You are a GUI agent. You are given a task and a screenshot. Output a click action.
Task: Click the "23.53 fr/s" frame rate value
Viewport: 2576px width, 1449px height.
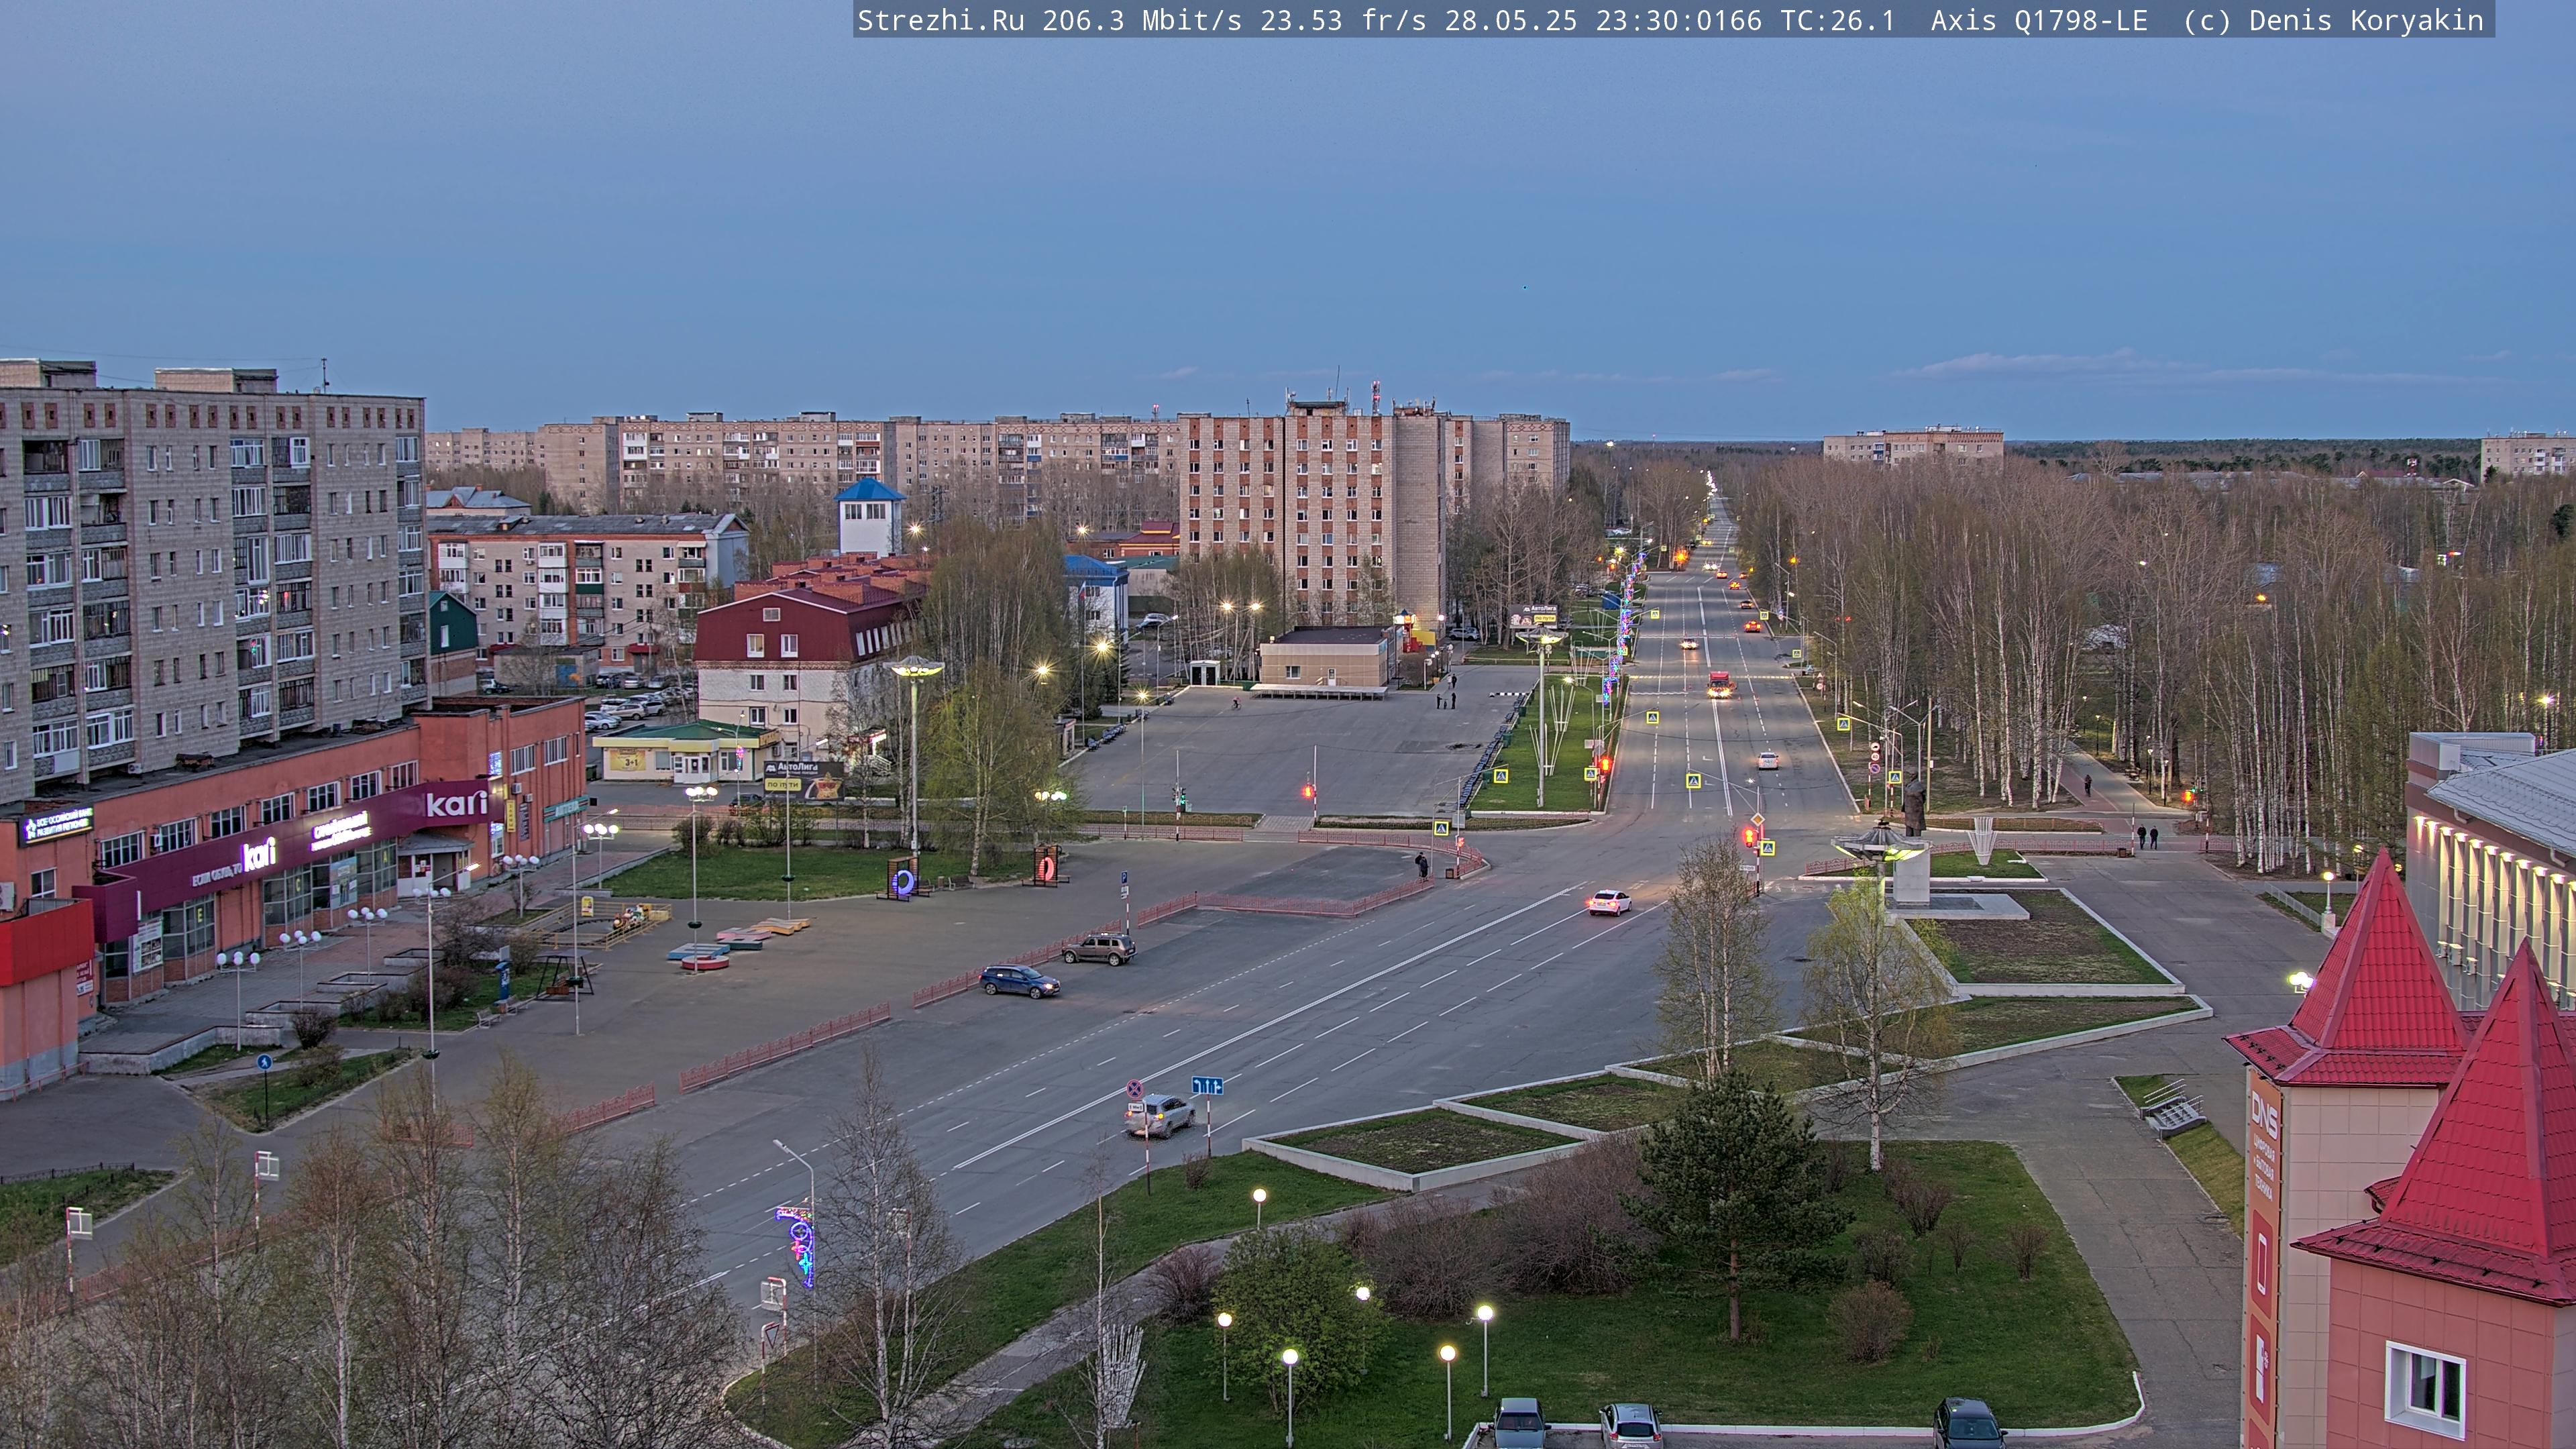point(1343,21)
